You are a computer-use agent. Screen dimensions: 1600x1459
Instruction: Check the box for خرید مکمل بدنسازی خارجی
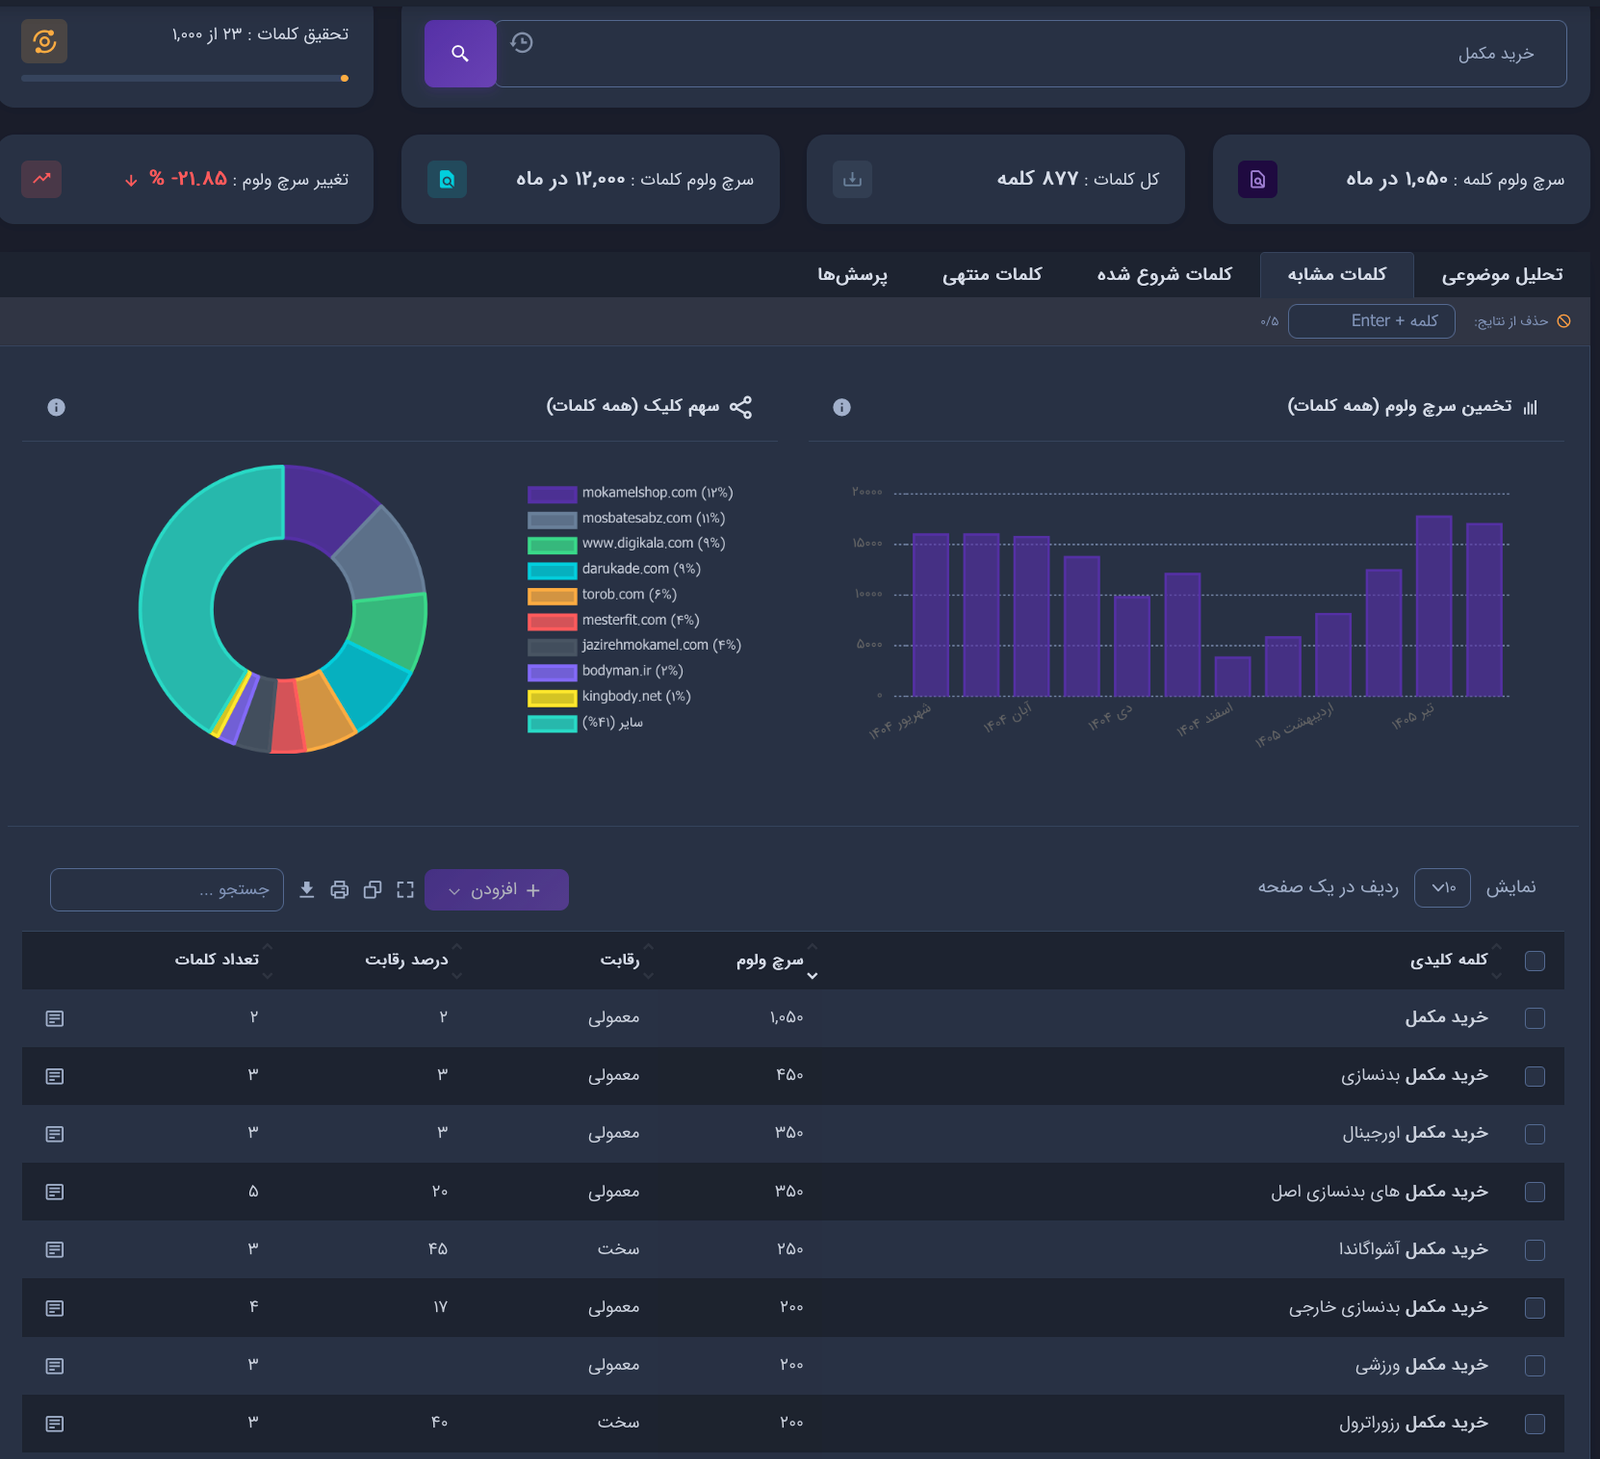click(x=1535, y=1308)
